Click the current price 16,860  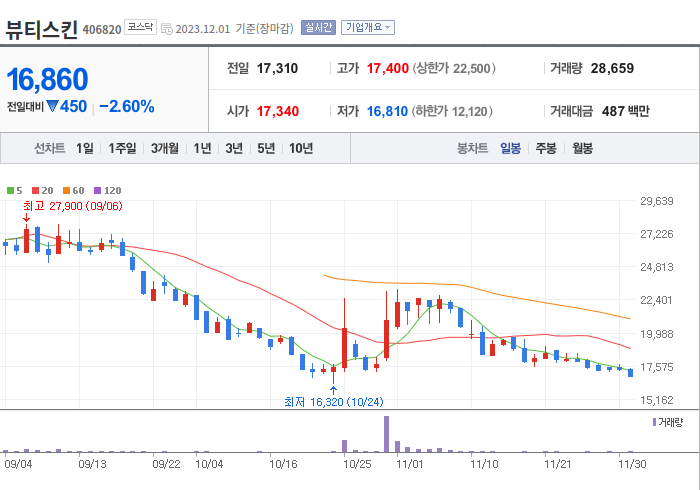click(47, 79)
